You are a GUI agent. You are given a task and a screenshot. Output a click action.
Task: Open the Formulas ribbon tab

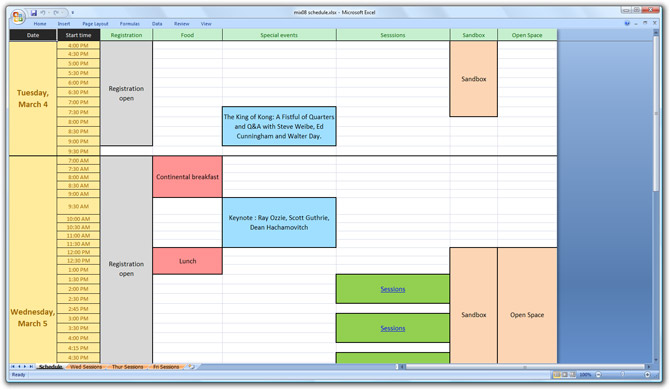[x=129, y=24]
